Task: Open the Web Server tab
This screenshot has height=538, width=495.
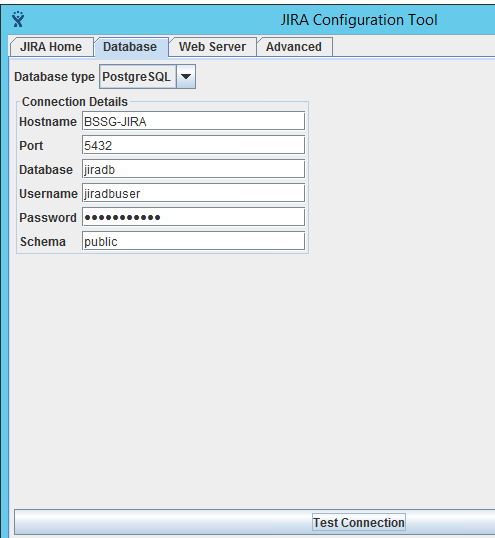Action: tap(213, 47)
